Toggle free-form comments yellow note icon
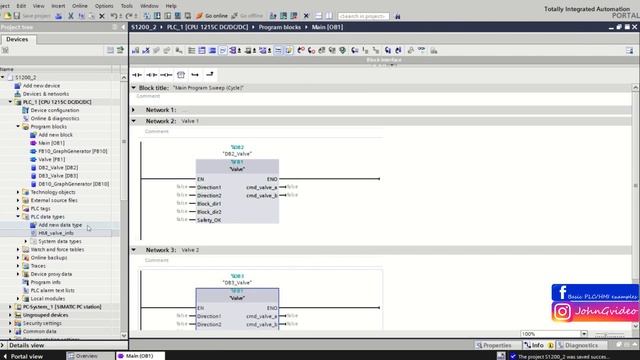The width and height of the screenshot is (640, 360). [289, 50]
